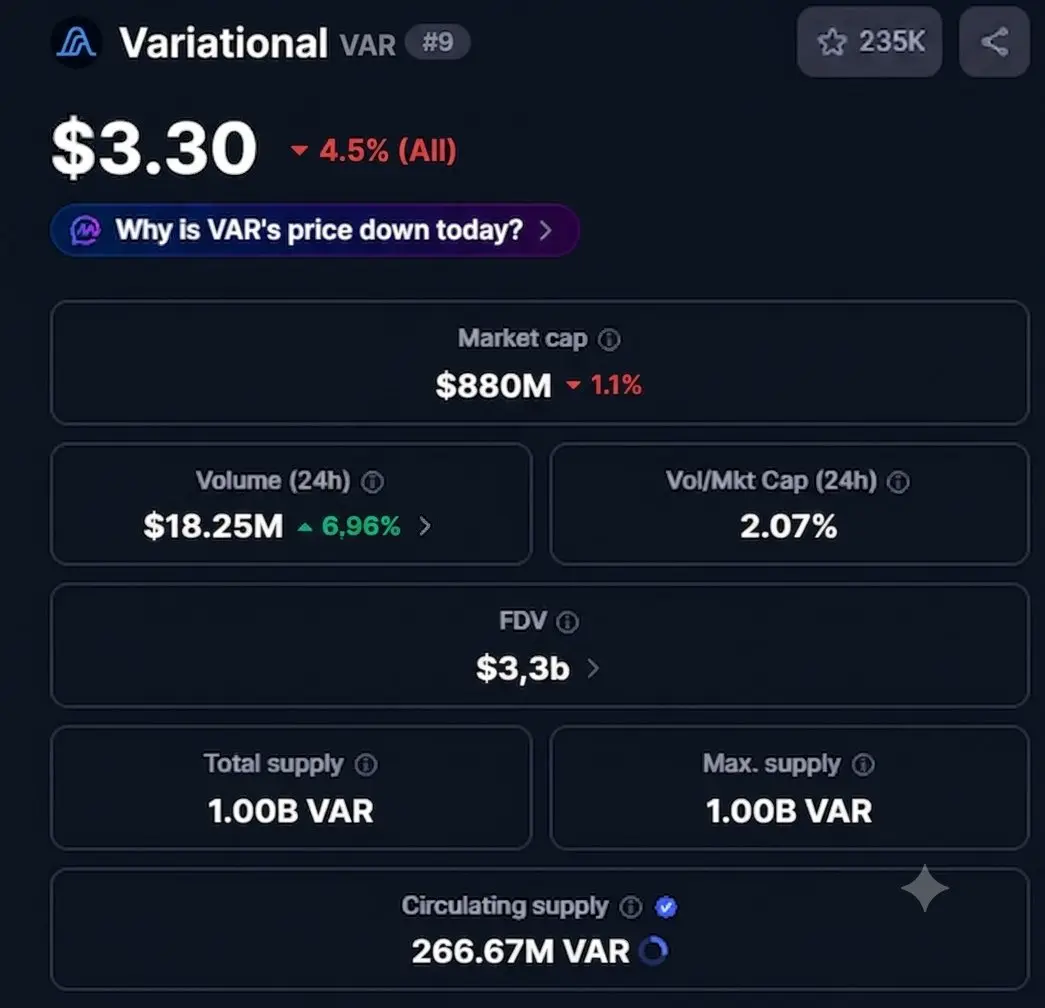Click the Variational coin logo icon
1045x1008 pixels.
tap(77, 43)
